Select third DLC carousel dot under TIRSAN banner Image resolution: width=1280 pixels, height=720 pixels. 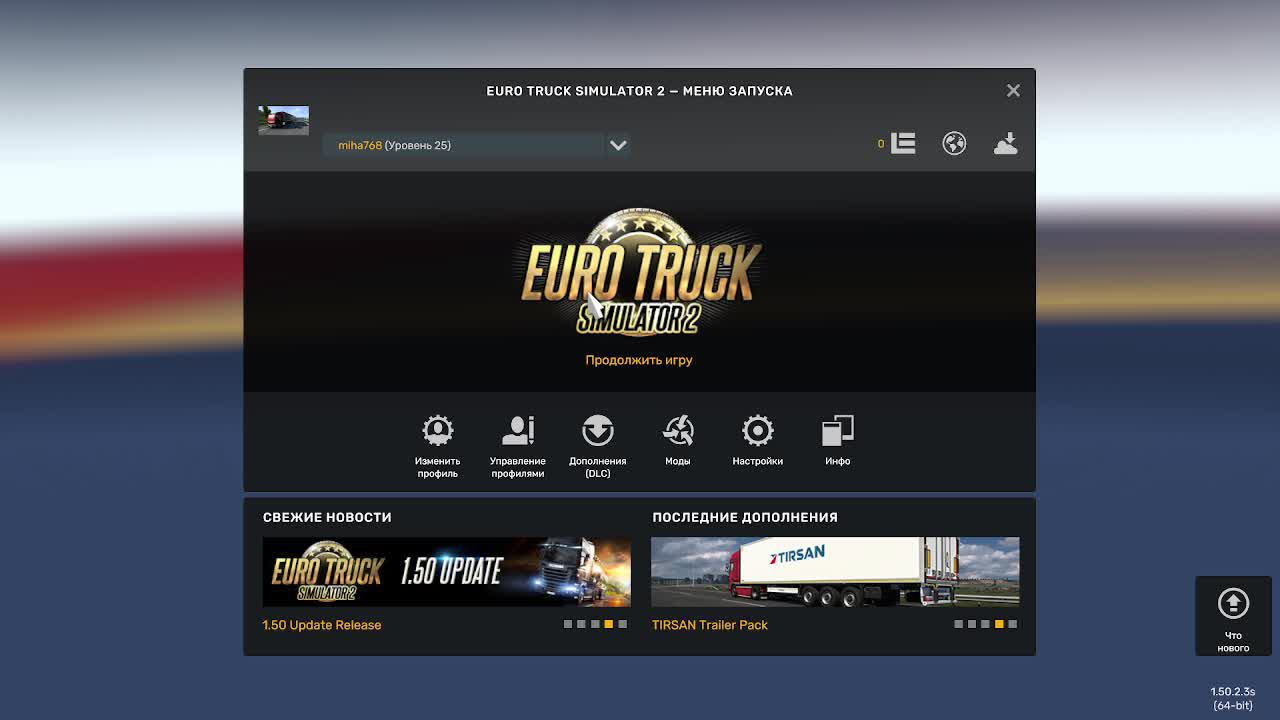tap(985, 624)
